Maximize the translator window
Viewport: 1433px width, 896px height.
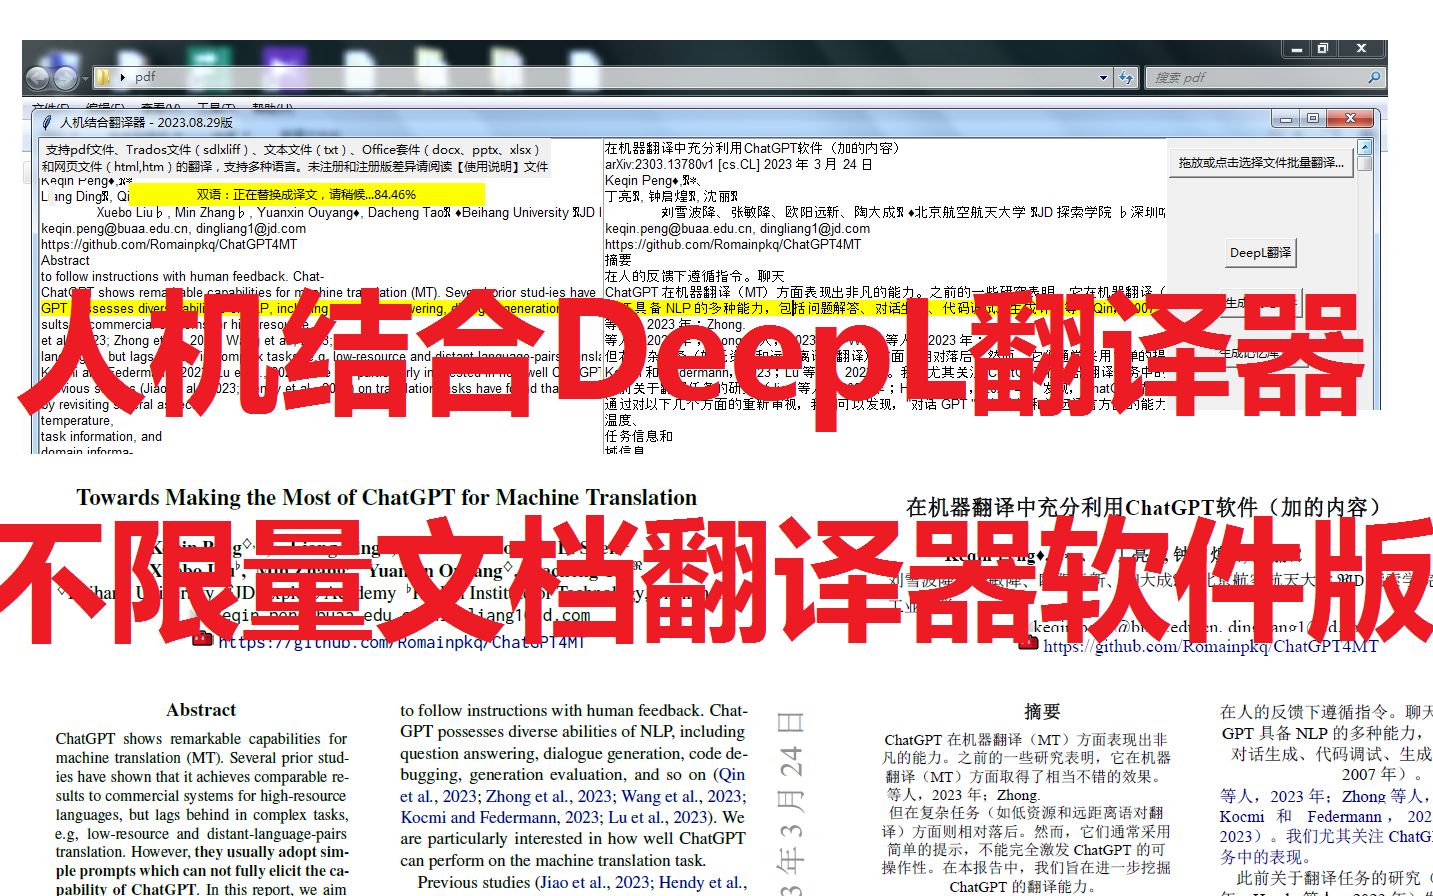[1313, 118]
